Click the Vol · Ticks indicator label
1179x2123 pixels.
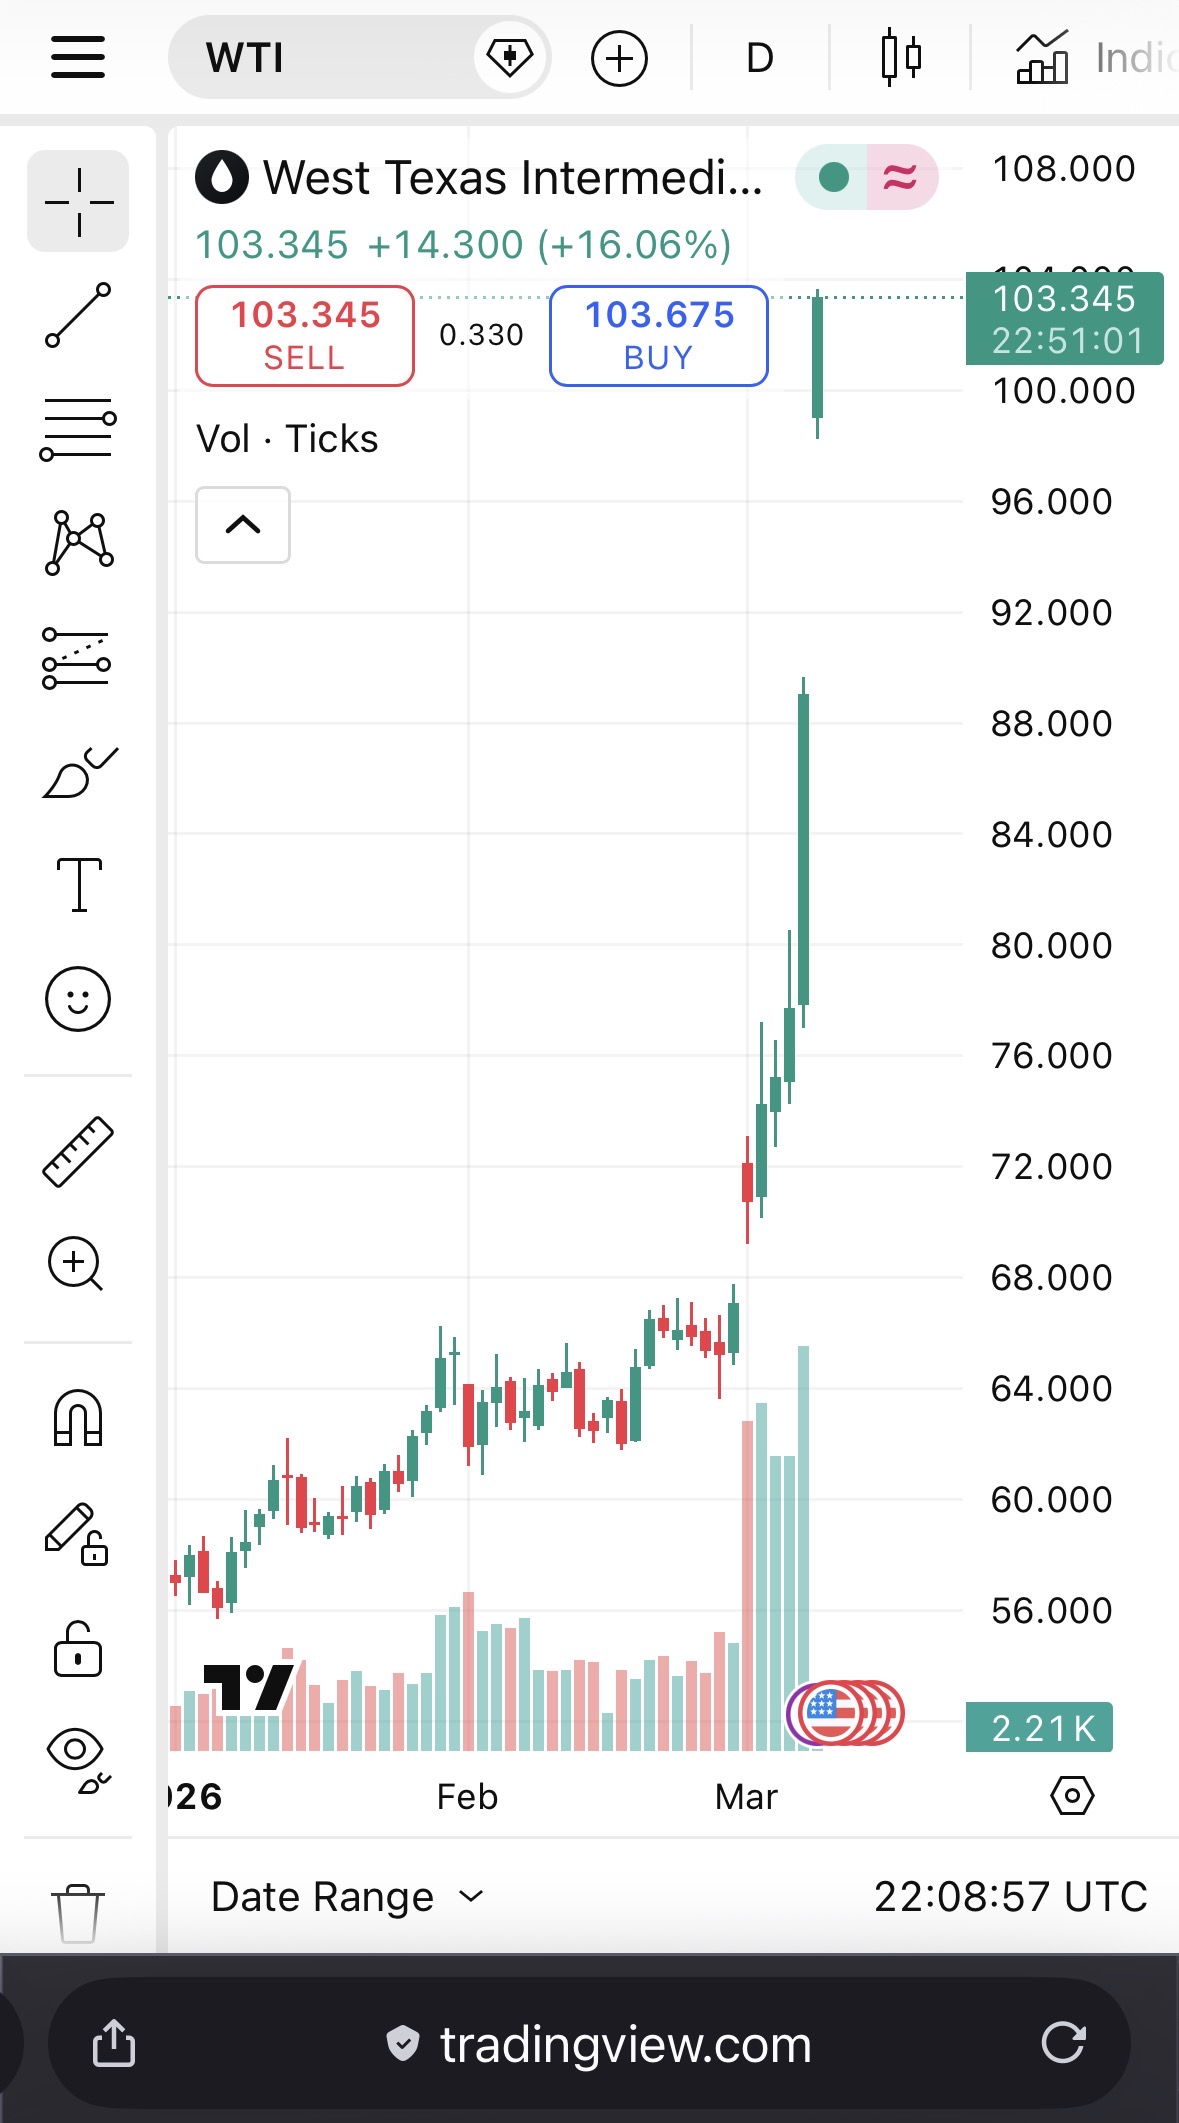click(288, 439)
